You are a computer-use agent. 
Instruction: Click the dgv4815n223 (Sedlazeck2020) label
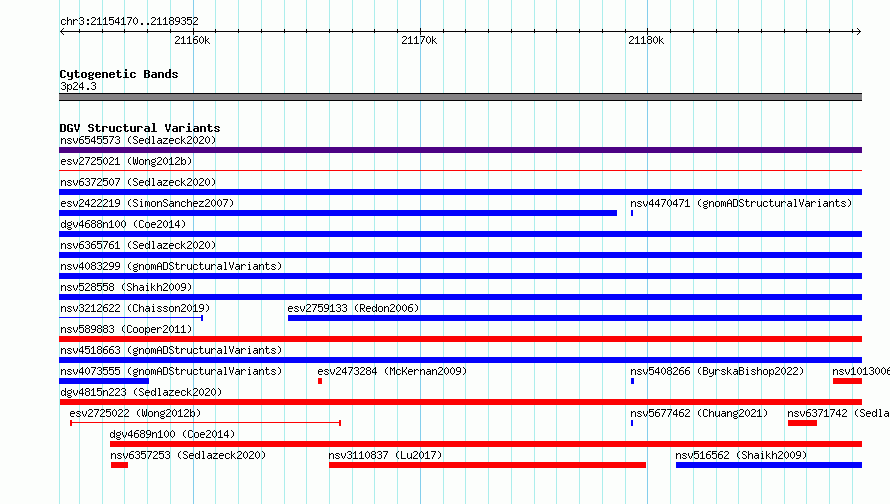[x=141, y=392]
